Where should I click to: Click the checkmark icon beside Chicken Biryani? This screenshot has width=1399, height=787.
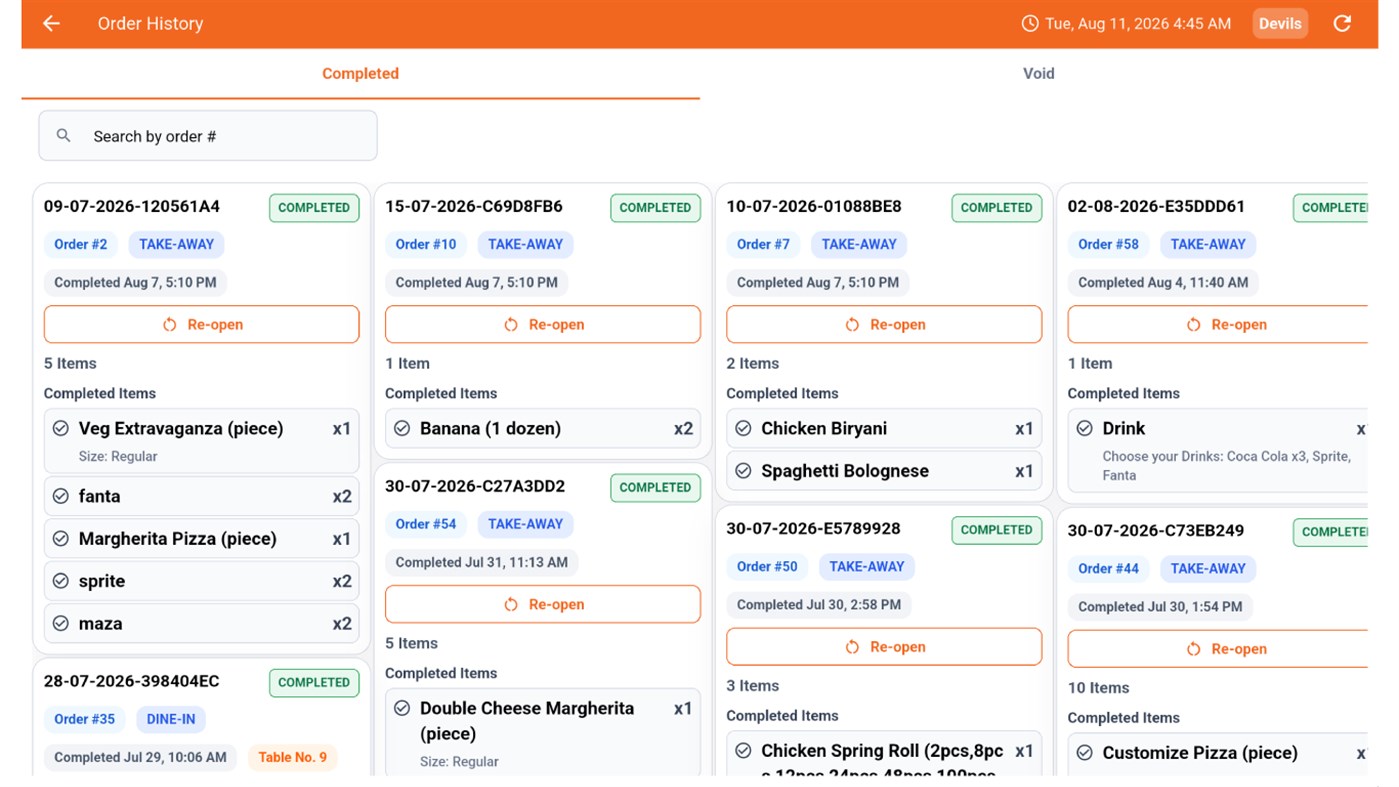(743, 428)
